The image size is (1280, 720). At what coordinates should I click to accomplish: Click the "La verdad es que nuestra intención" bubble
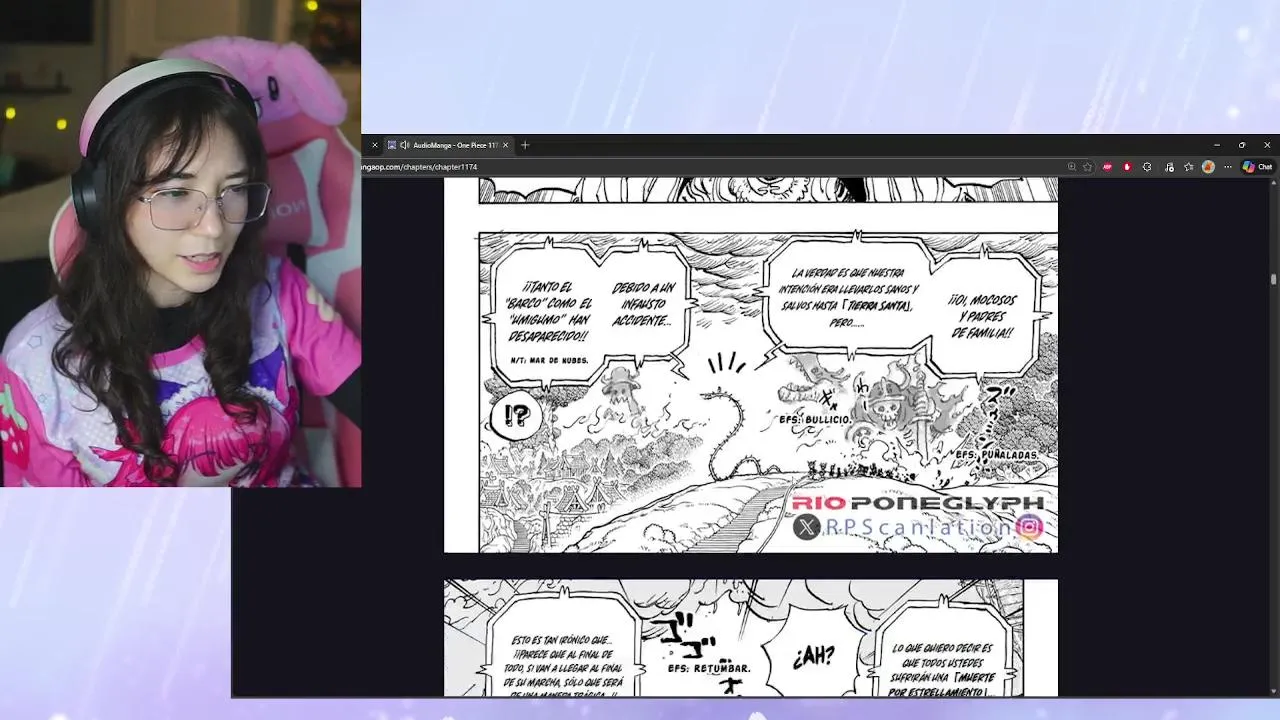(x=847, y=297)
